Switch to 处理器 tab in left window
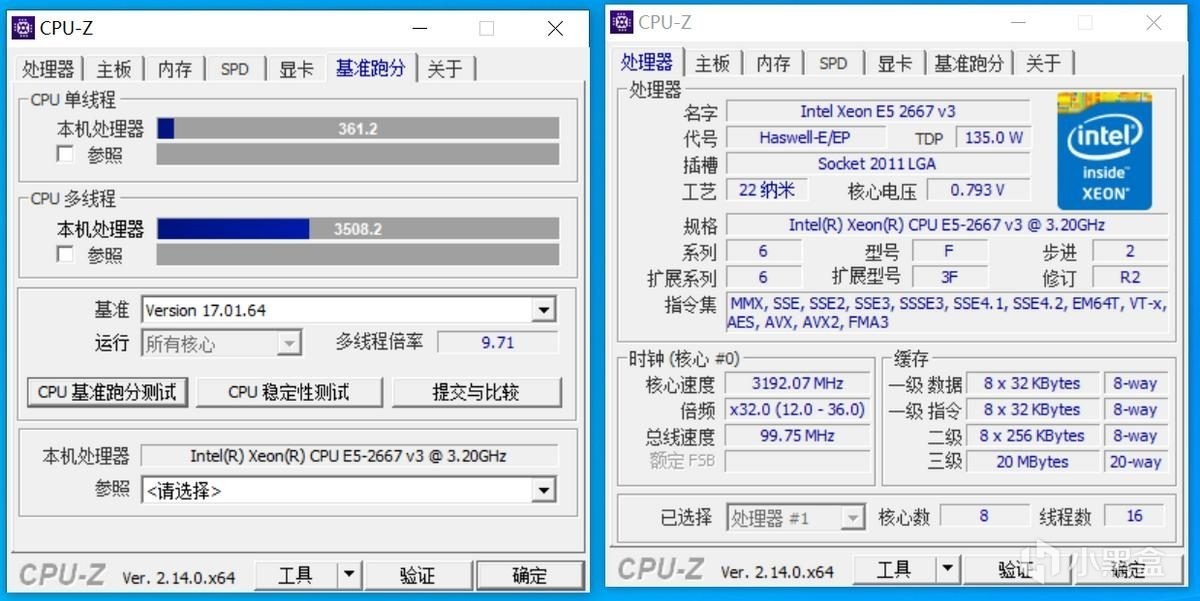 49,69
